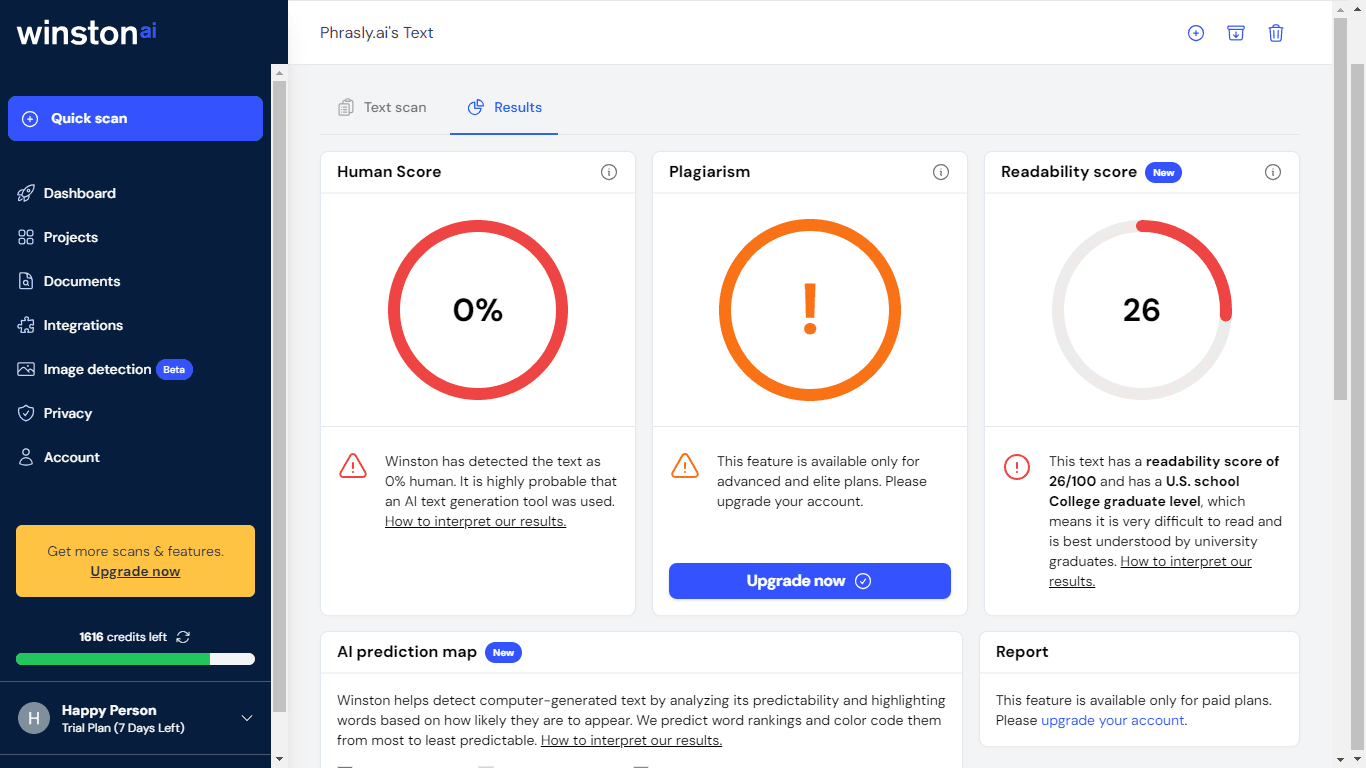
Task: Select the Results tab
Action: click(x=505, y=107)
